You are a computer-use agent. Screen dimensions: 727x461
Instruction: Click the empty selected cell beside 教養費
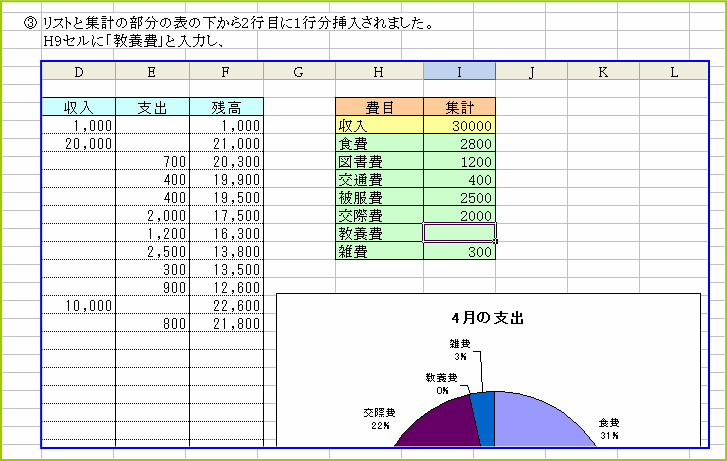tap(459, 232)
